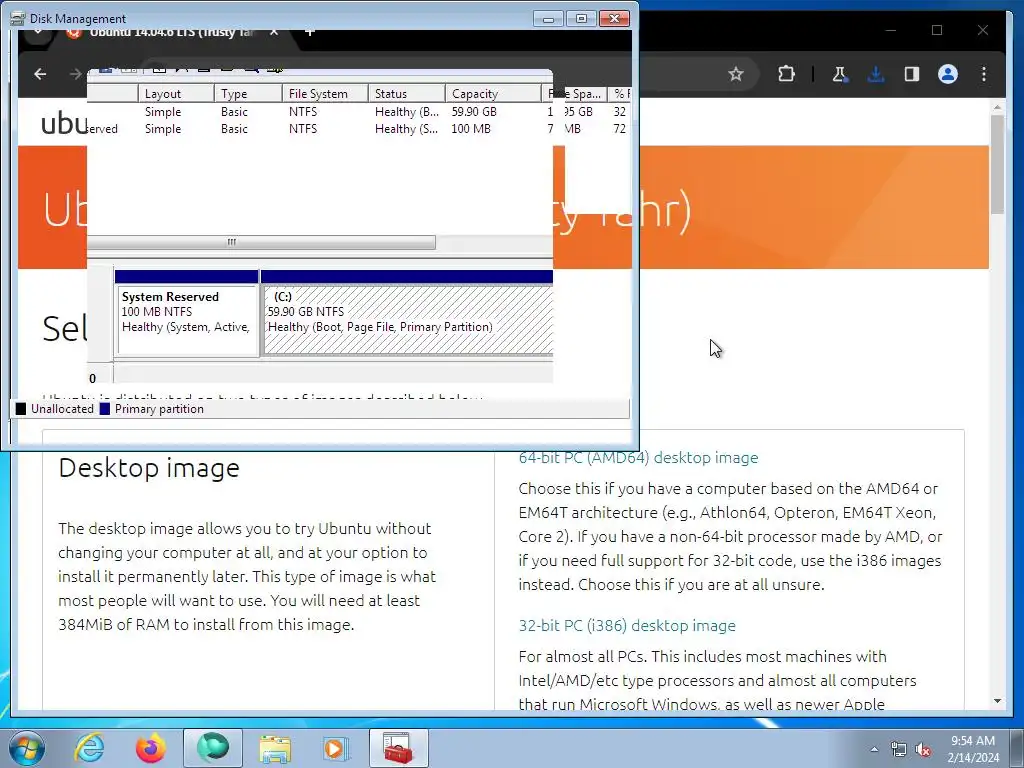Open the 64-bit PC (AMD64) desktop image link
1024x768 pixels.
click(x=638, y=458)
